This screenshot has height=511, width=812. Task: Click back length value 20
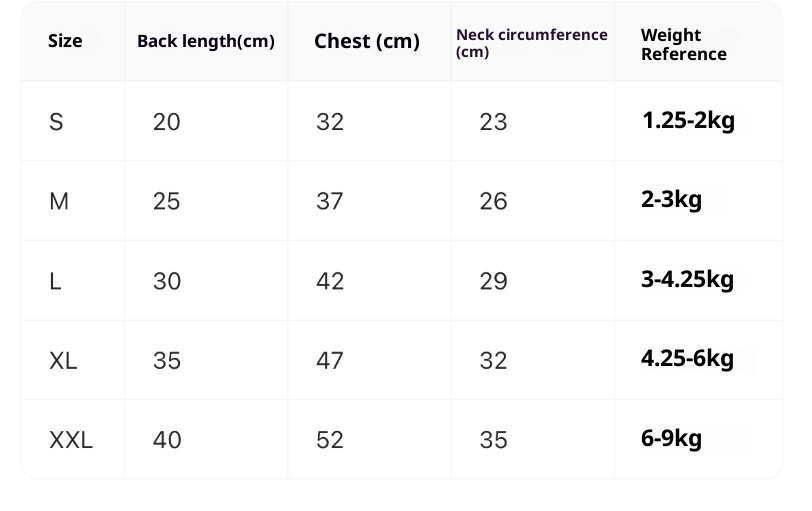tap(167, 122)
